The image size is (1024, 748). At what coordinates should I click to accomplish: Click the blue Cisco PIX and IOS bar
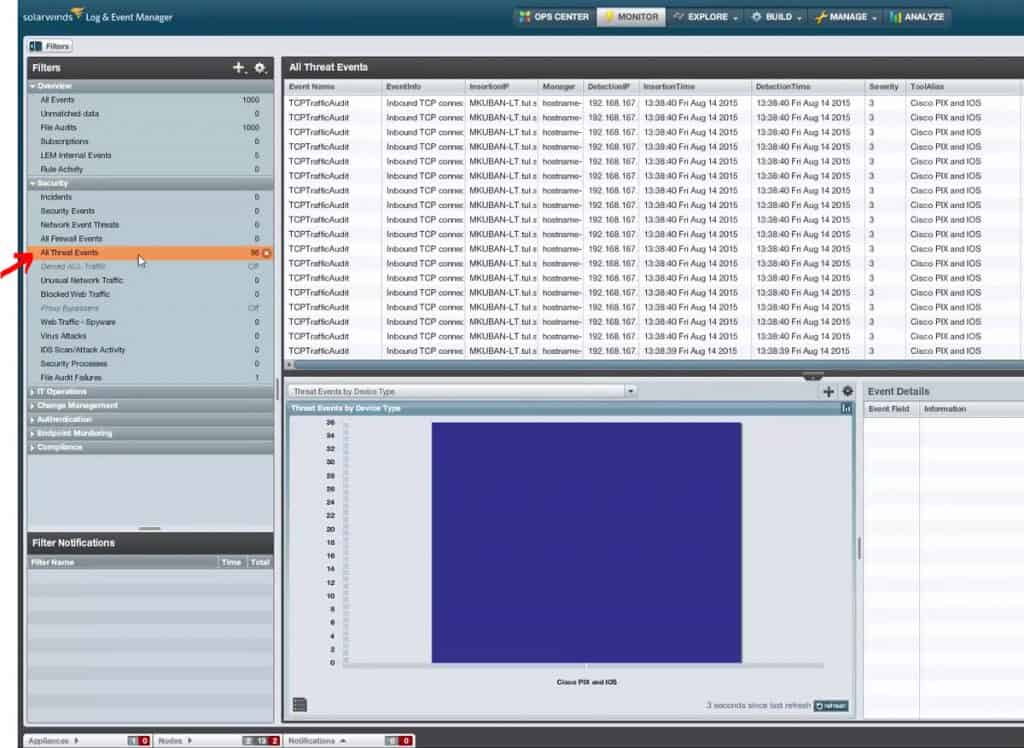(x=586, y=542)
